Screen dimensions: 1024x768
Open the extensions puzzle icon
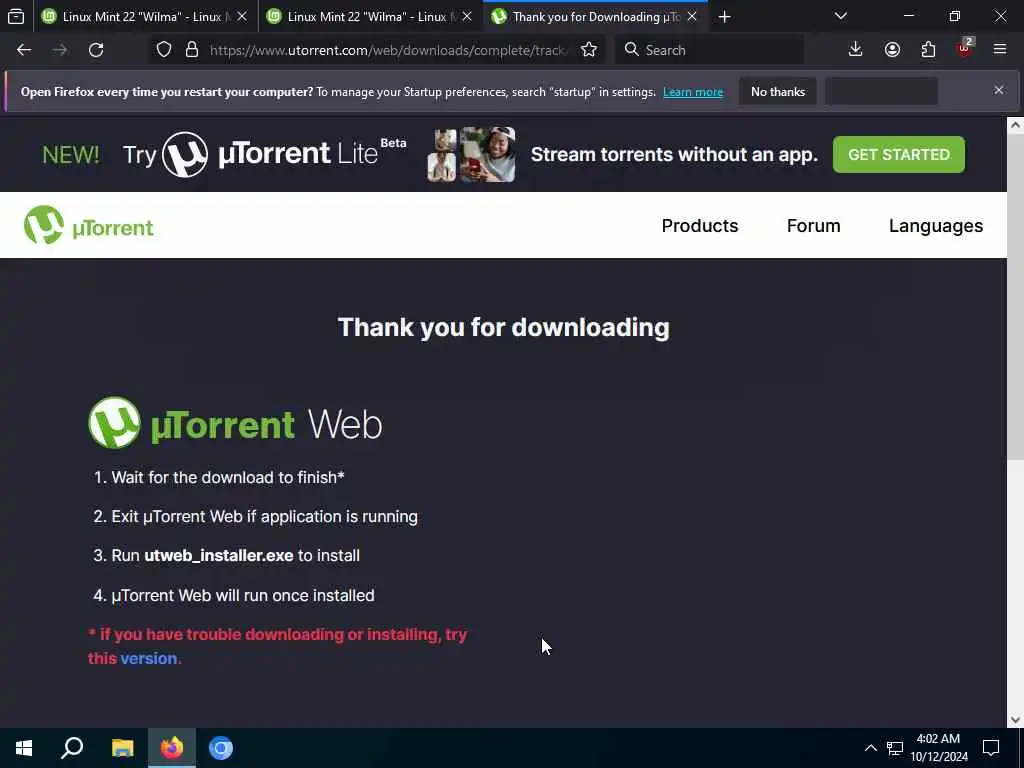(x=928, y=50)
